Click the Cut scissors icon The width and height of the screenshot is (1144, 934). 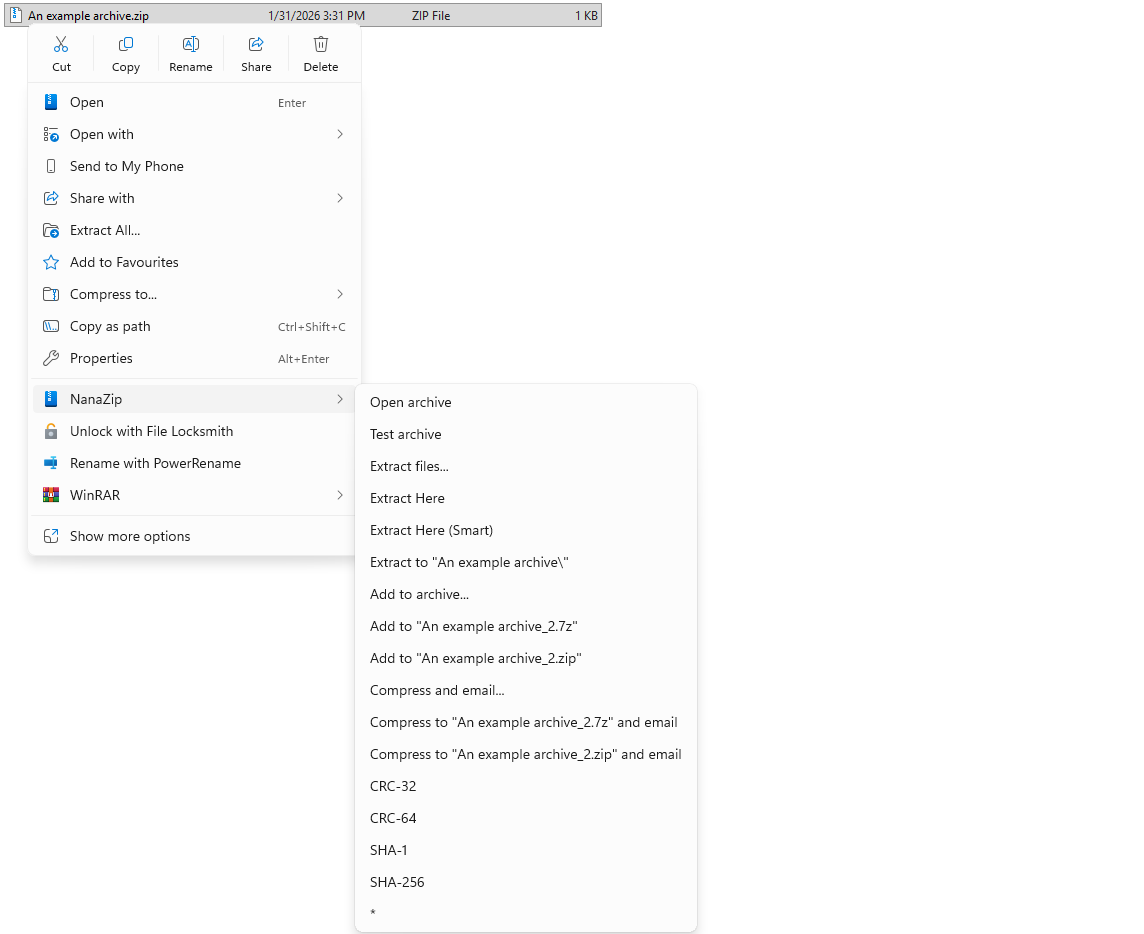[x=61, y=45]
